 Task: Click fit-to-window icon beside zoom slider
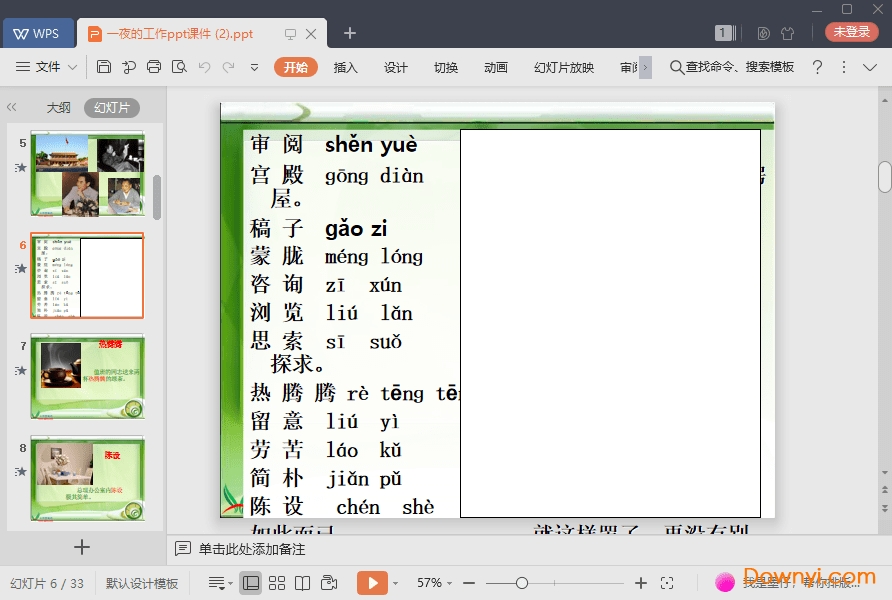(667, 583)
